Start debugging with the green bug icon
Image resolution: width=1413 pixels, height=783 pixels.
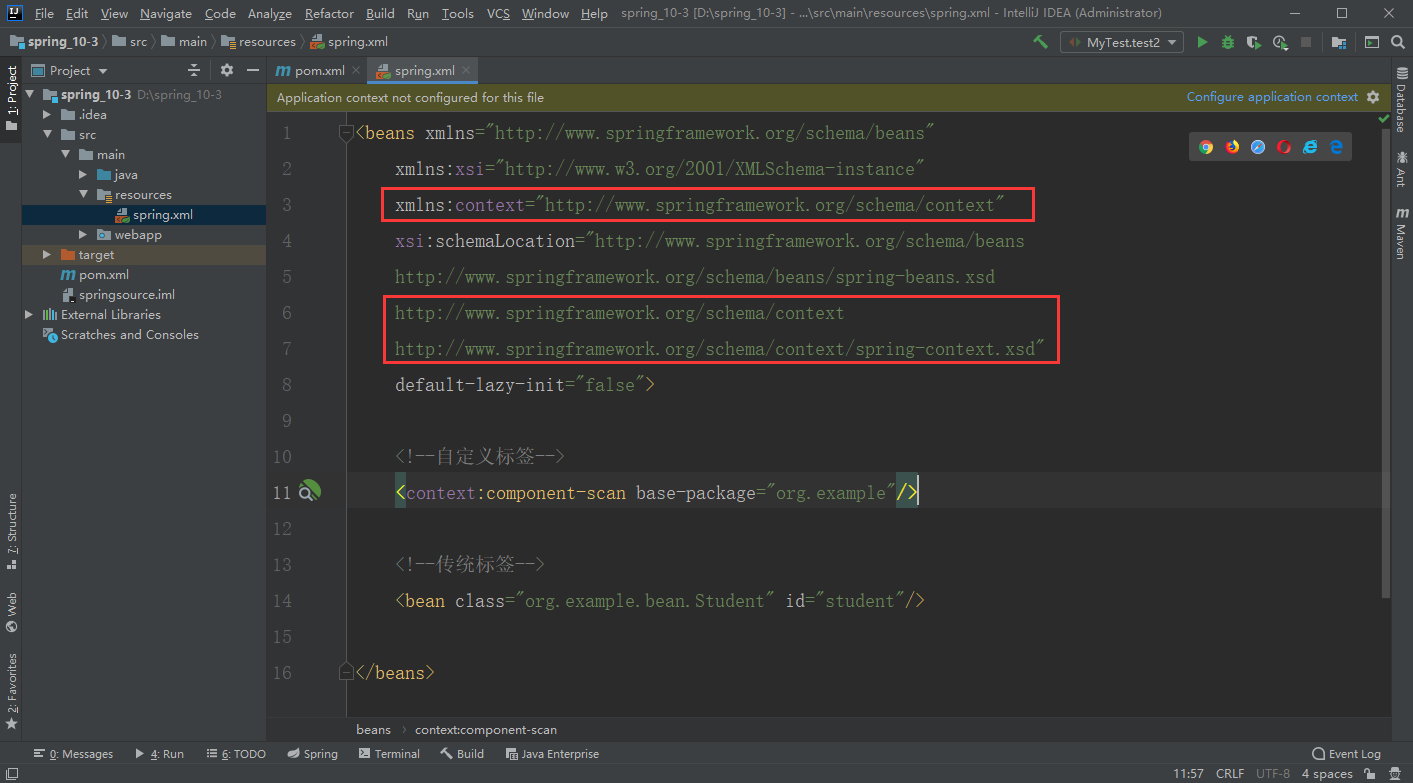1228,42
